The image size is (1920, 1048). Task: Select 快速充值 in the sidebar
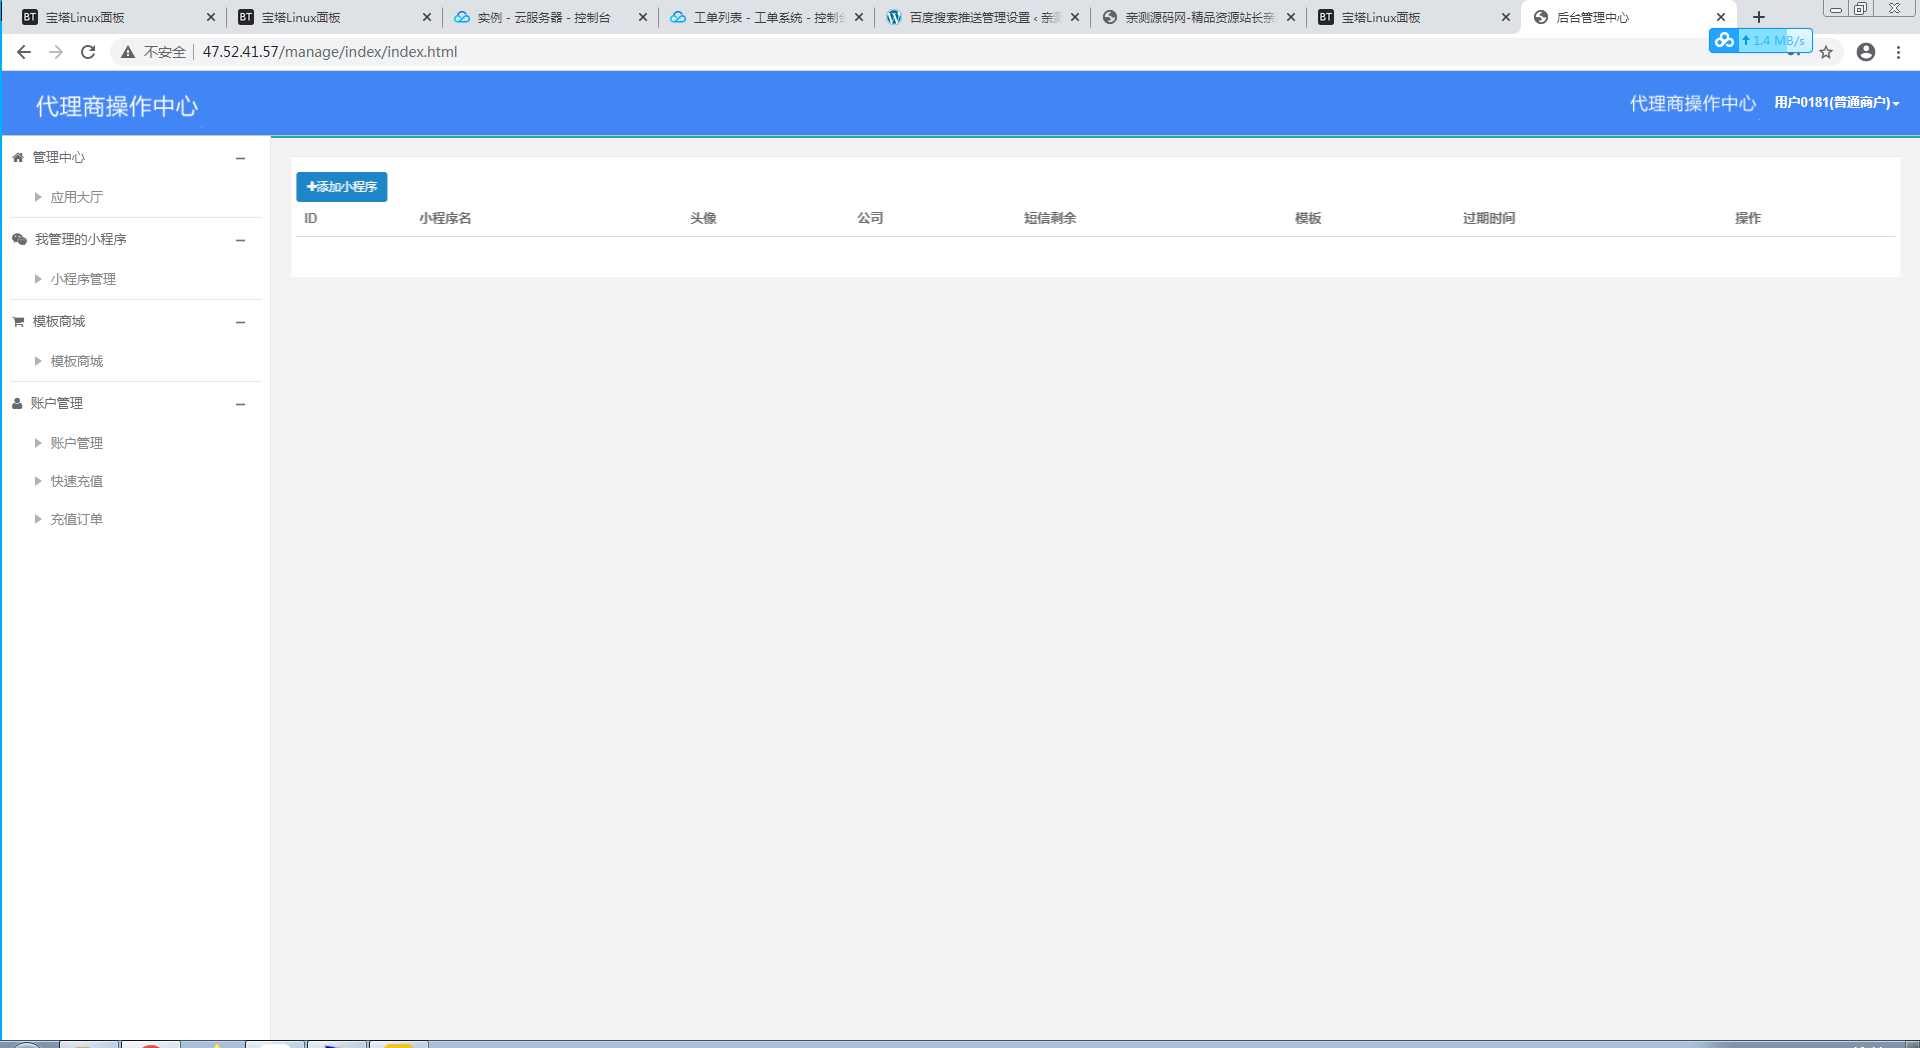point(77,481)
